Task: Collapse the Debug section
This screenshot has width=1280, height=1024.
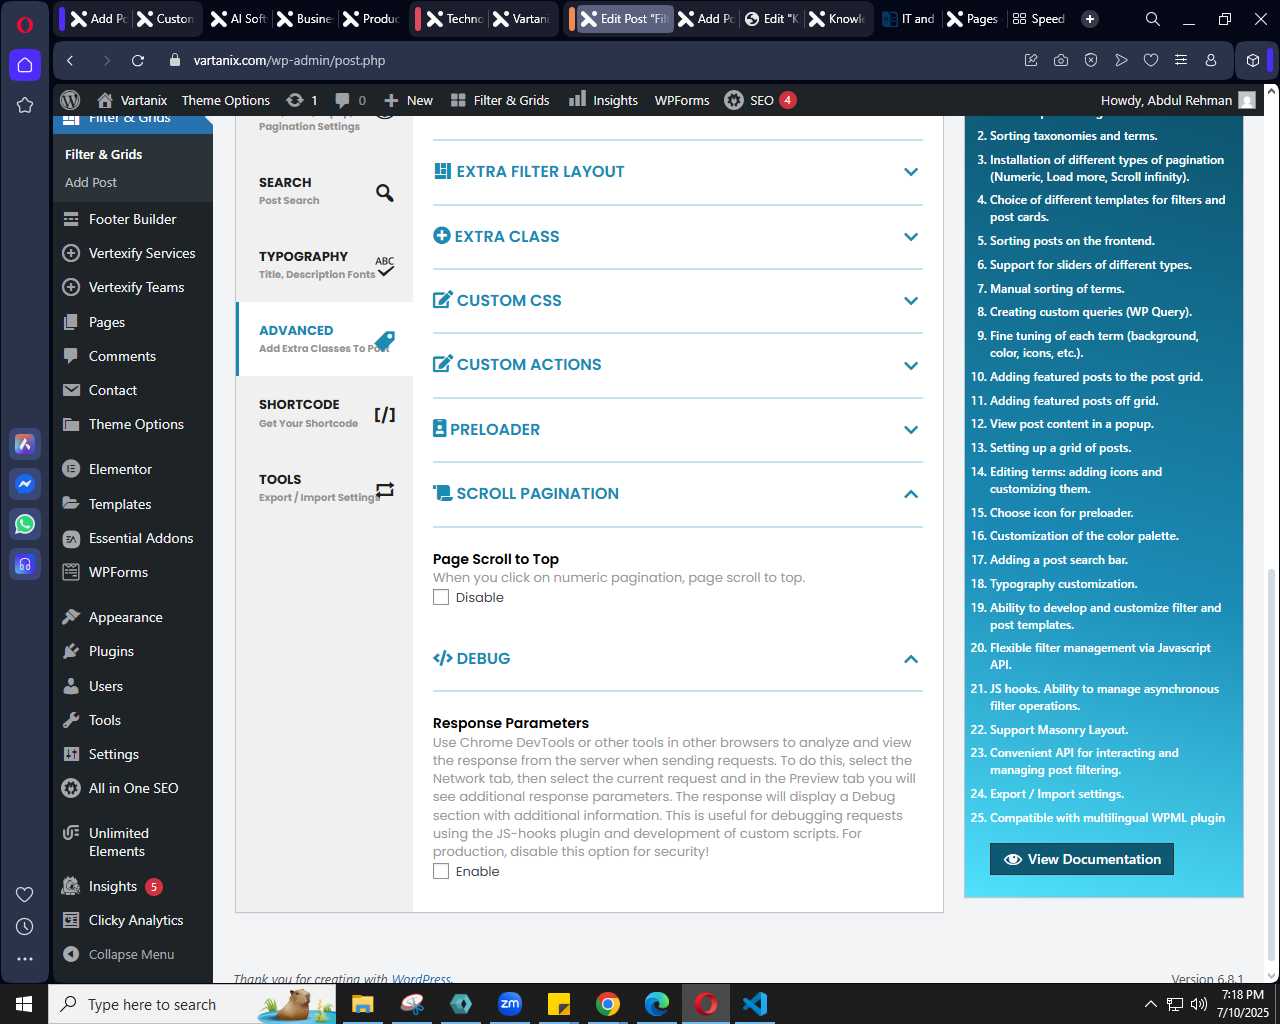Action: click(677, 659)
